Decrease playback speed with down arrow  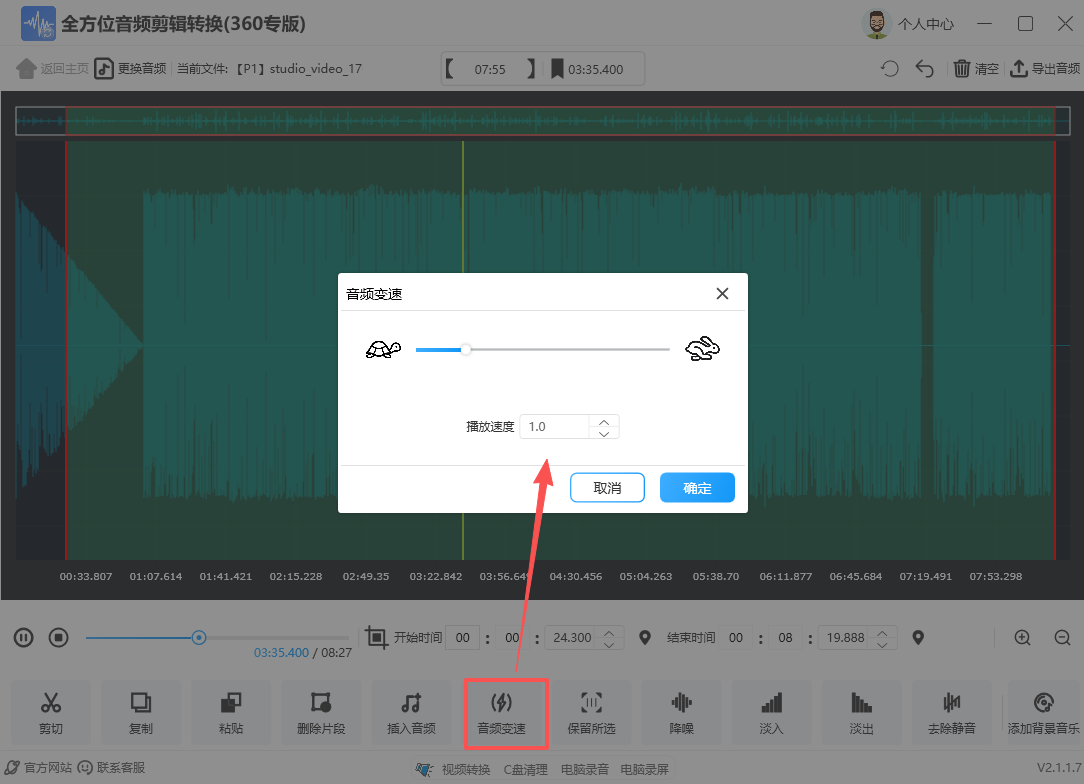click(x=604, y=433)
